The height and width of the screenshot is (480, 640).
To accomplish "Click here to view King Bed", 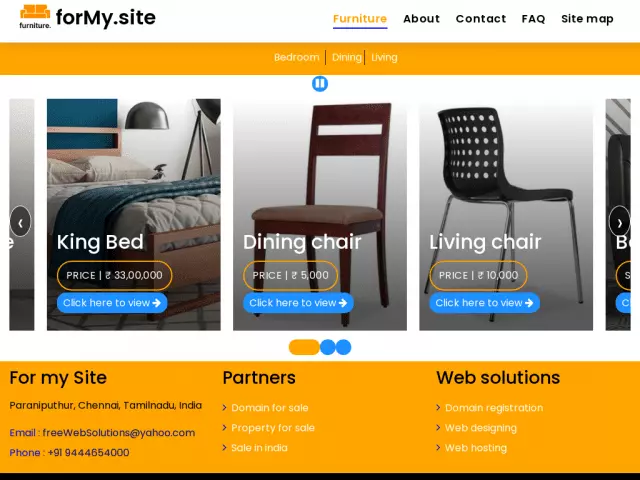I will (112, 303).
